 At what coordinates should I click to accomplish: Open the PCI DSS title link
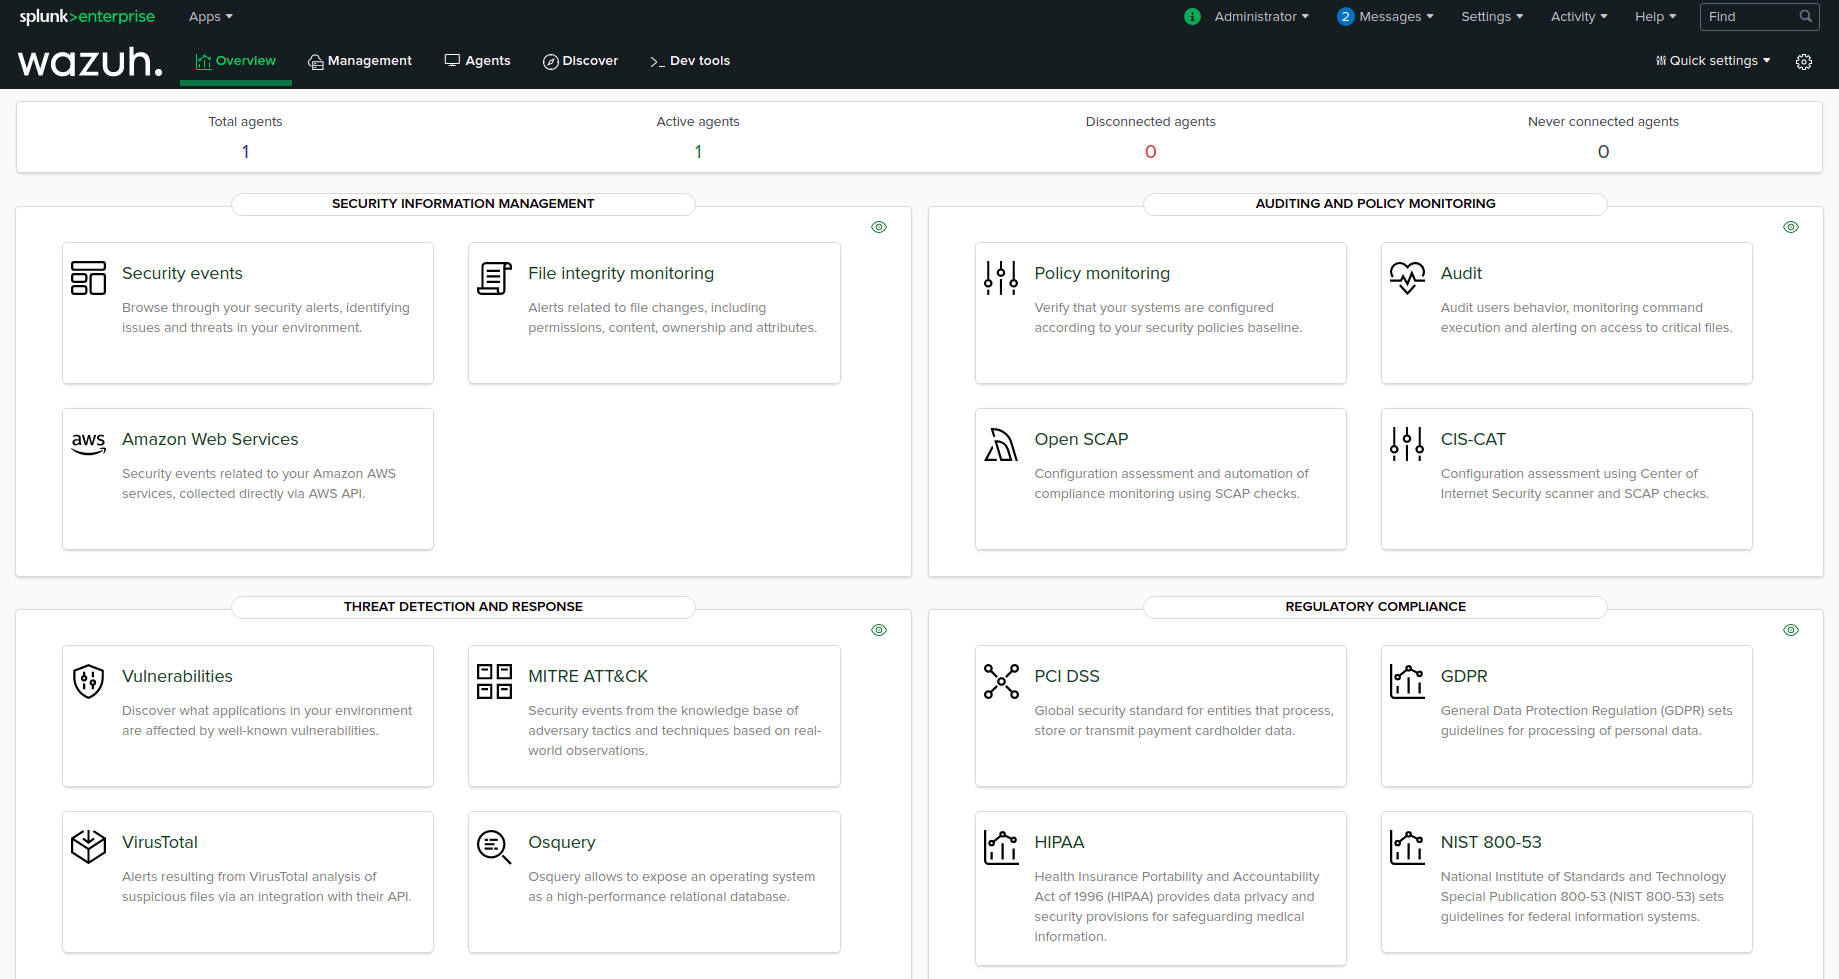pyautogui.click(x=1067, y=676)
